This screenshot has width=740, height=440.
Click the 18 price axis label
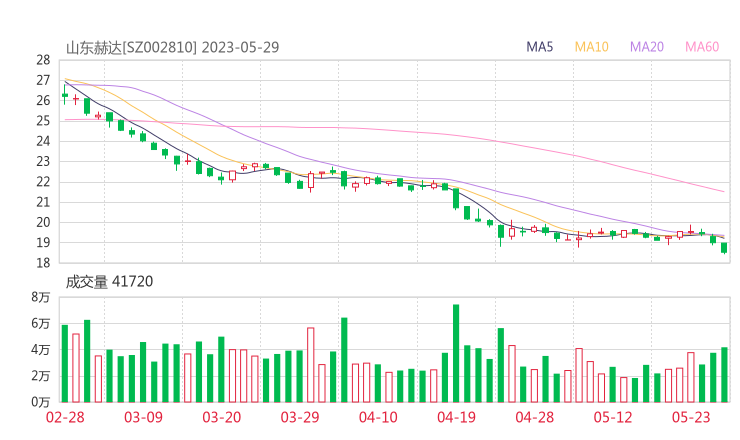pos(43,263)
